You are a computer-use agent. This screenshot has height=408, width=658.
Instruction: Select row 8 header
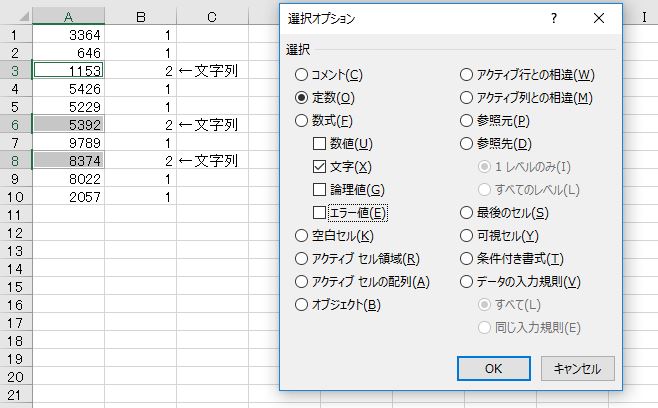[x=16, y=161]
